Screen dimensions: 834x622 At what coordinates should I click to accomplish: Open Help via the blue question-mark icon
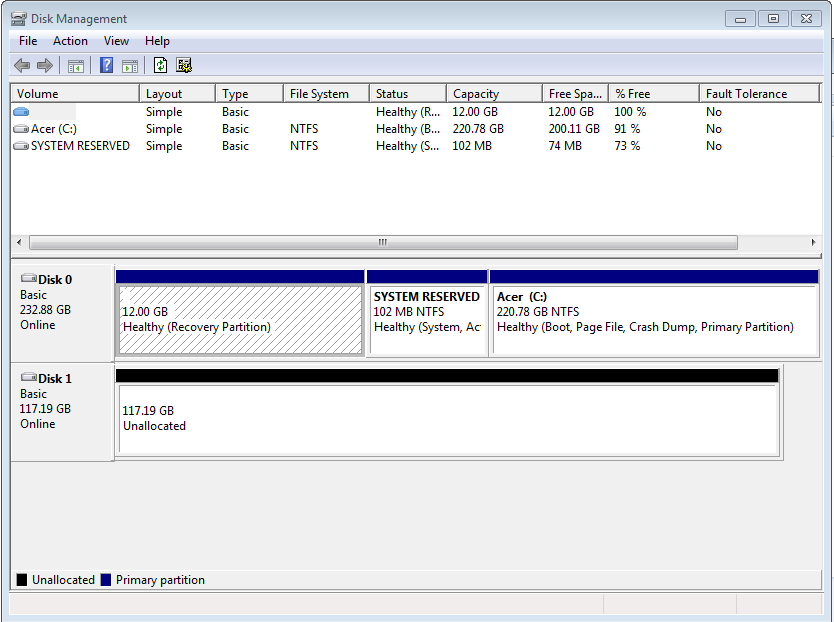tap(106, 65)
